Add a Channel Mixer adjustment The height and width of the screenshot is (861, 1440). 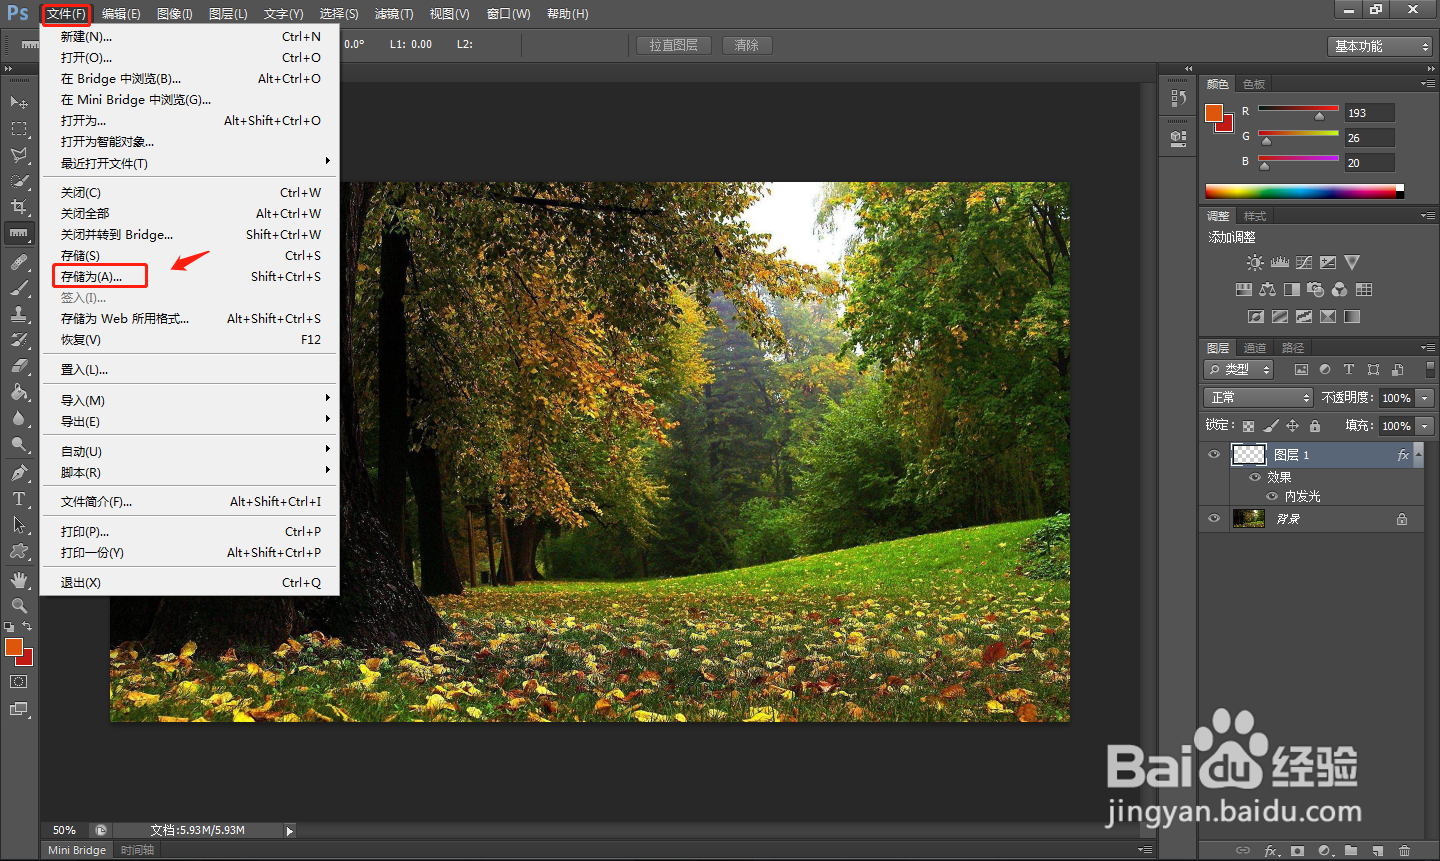(1340, 290)
